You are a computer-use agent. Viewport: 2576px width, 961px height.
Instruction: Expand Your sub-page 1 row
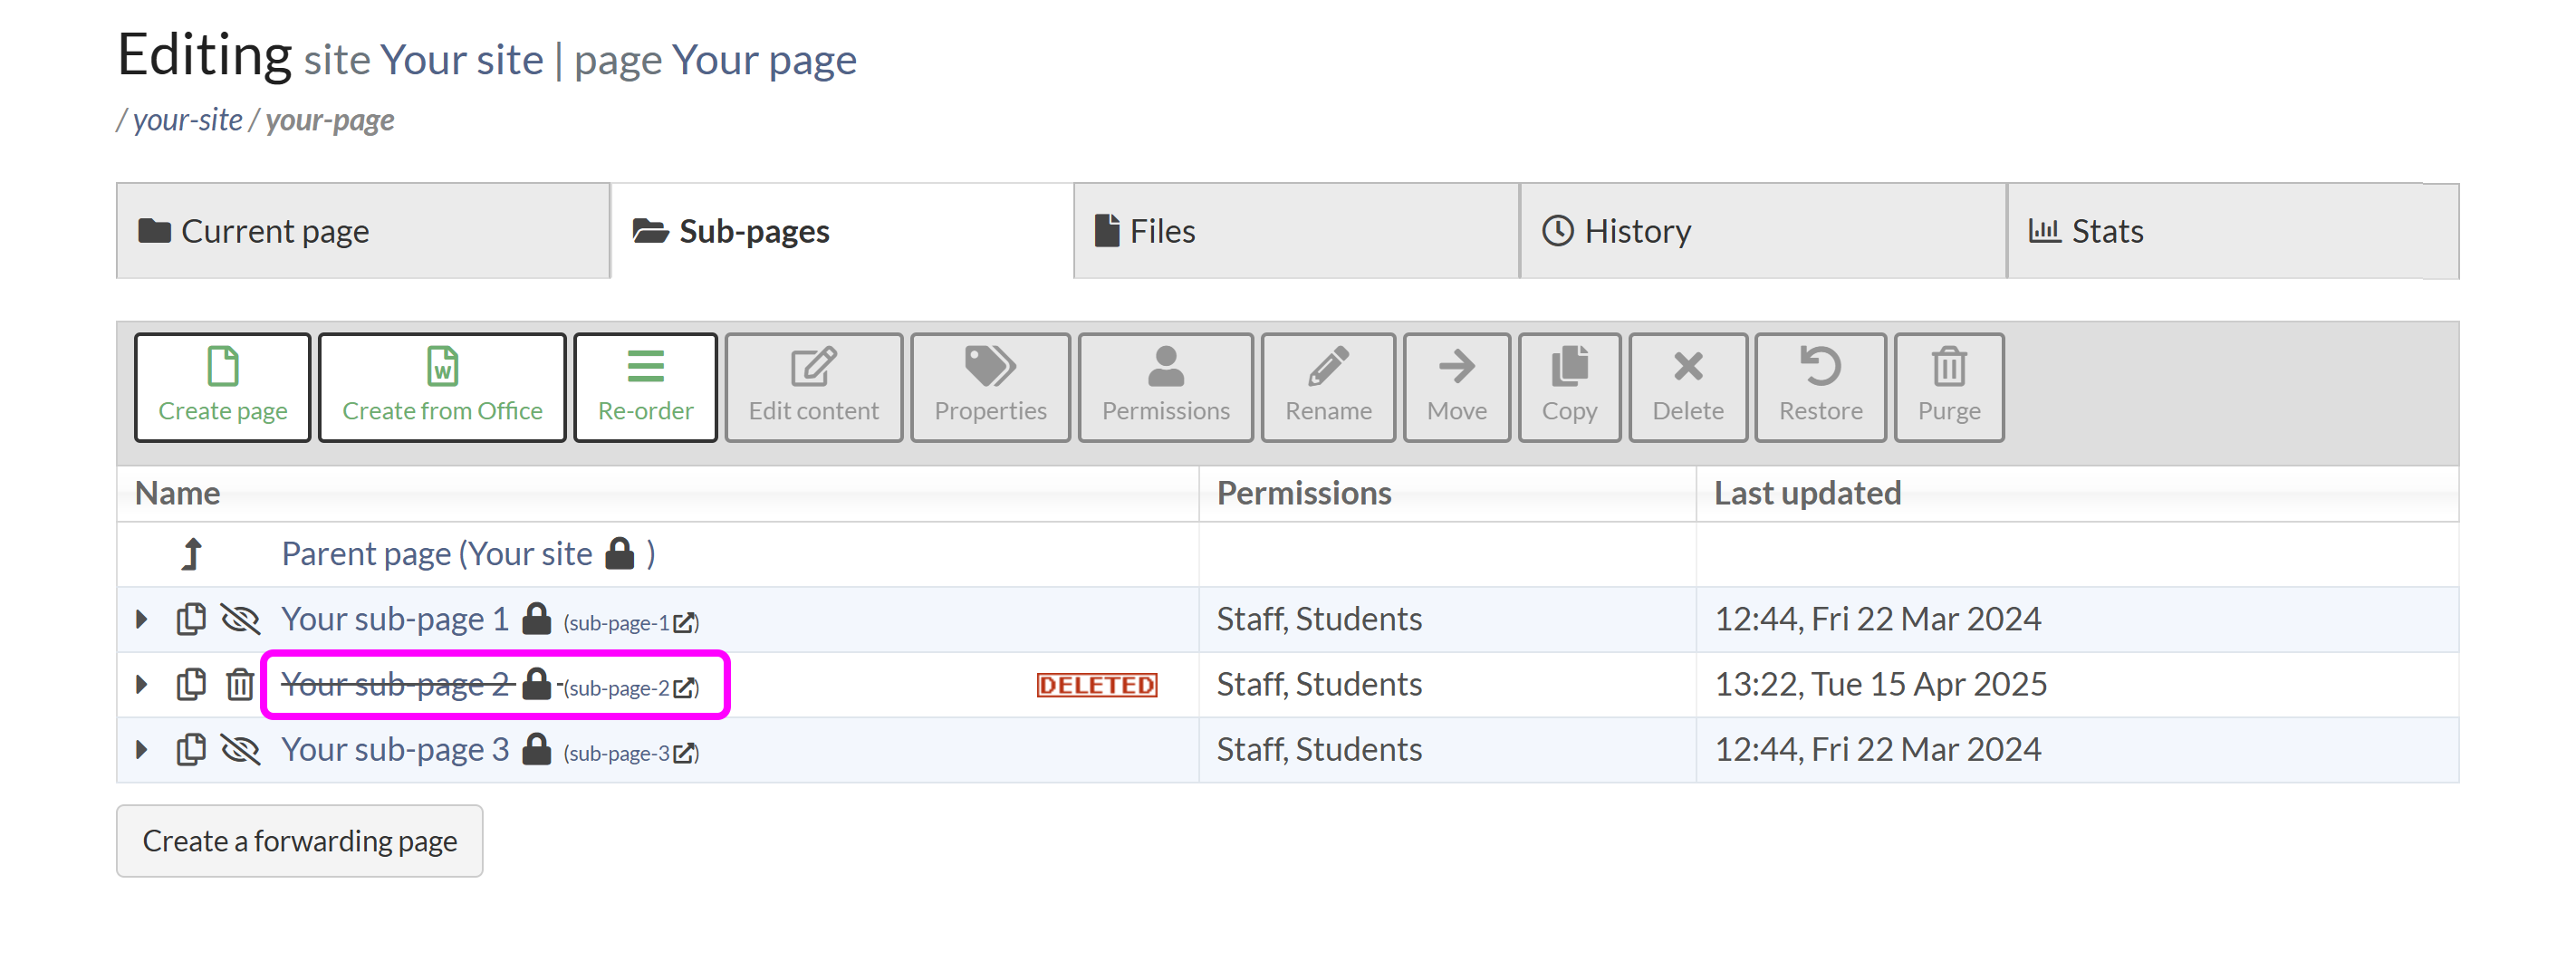tap(142, 619)
